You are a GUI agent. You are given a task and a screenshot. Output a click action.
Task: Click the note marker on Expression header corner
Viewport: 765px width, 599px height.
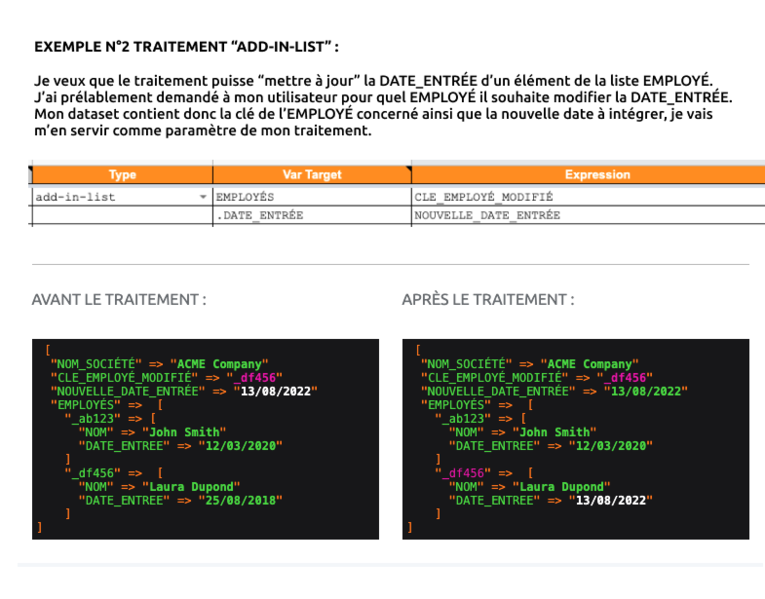pos(409,169)
